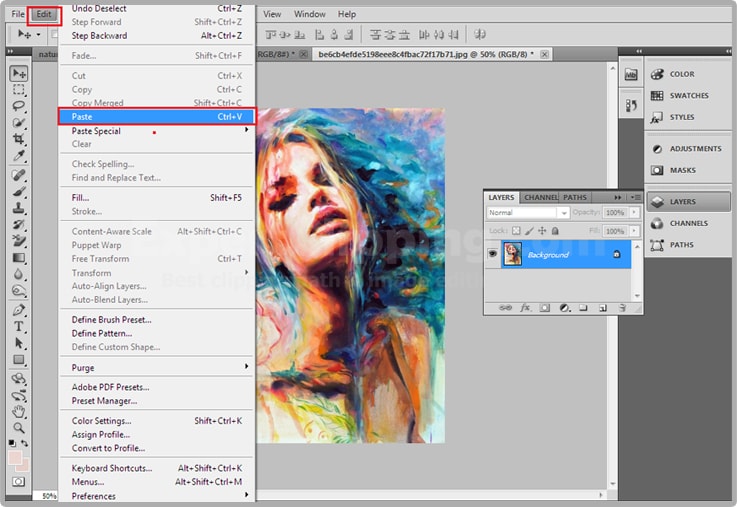Add a layer style with fx icon
The height and width of the screenshot is (507, 737).
525,308
